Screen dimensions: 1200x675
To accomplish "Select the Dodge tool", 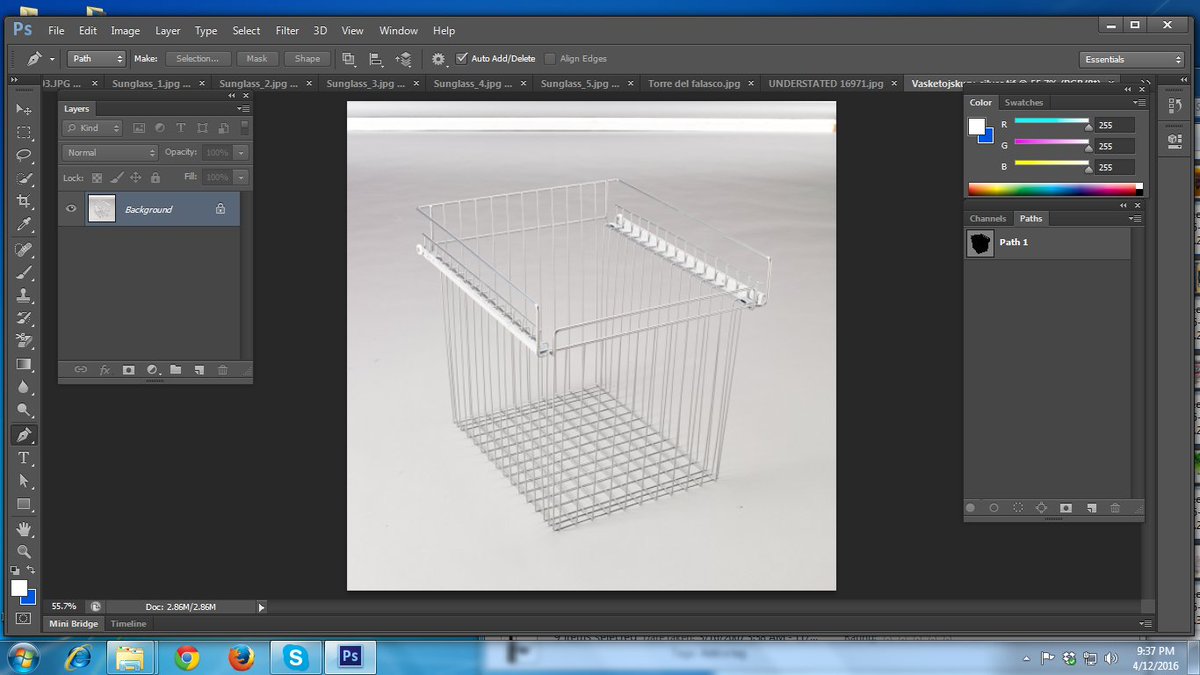I will click(x=24, y=410).
